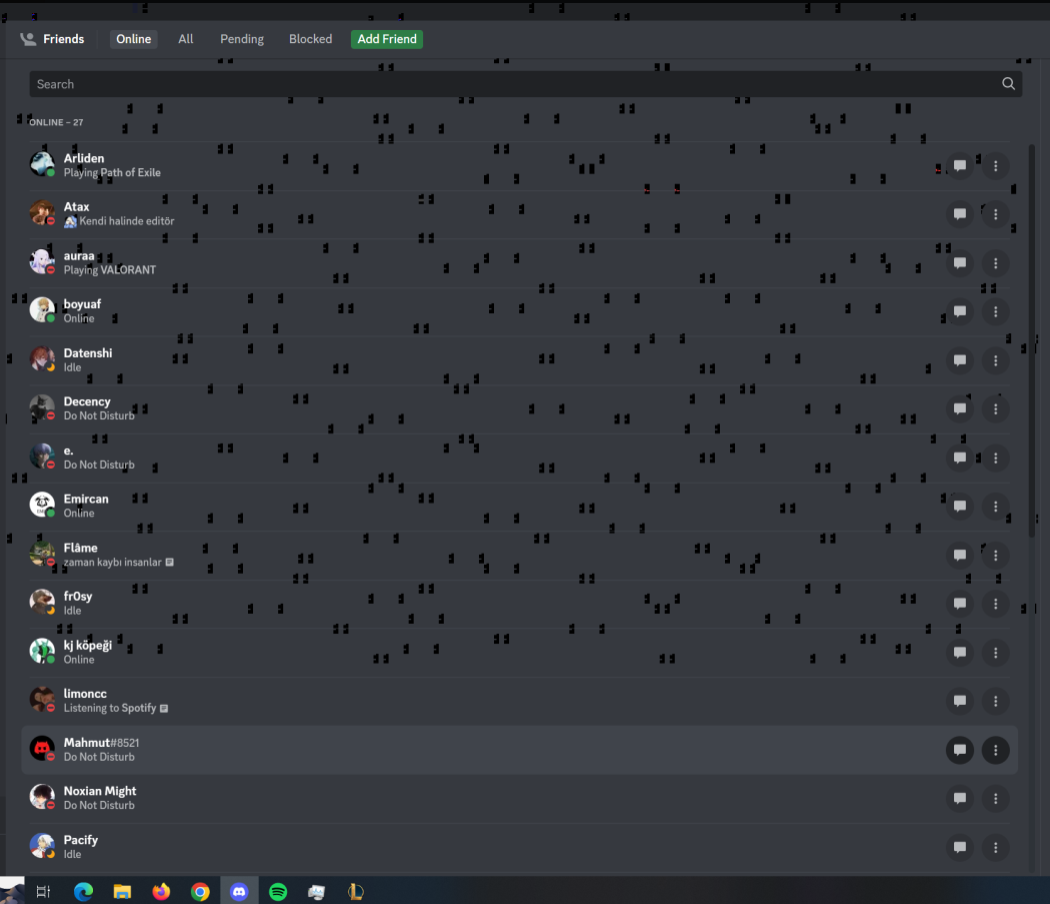Click the friends list scrollbar
1050x904 pixels.
click(x=1032, y=340)
